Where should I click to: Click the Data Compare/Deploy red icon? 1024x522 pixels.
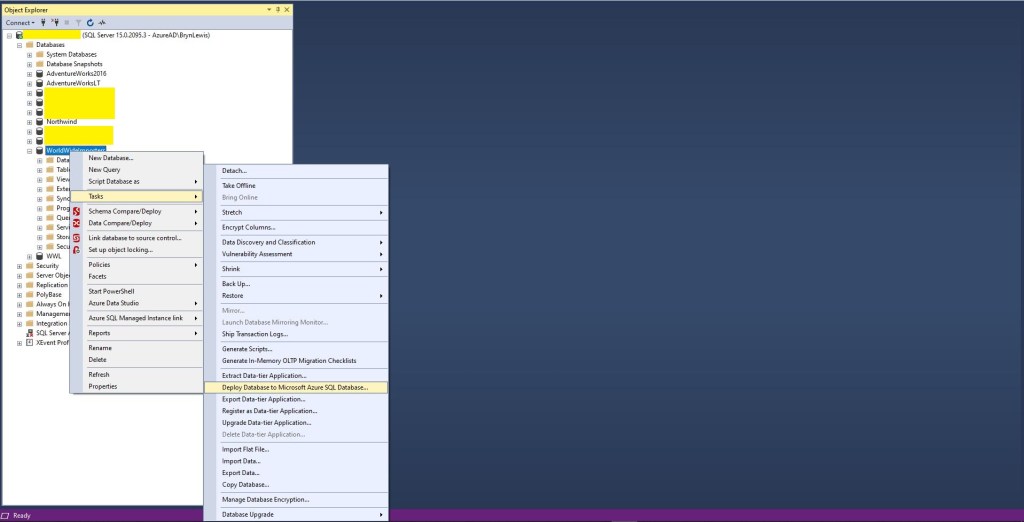coord(77,224)
